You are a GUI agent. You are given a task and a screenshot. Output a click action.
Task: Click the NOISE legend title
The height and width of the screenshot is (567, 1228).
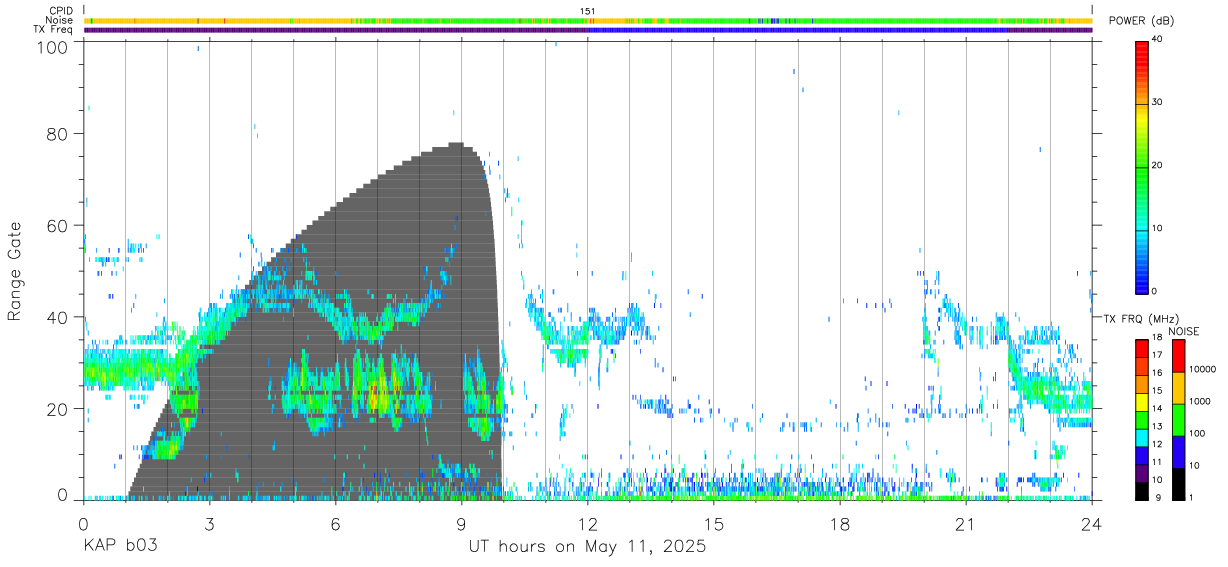(1183, 331)
